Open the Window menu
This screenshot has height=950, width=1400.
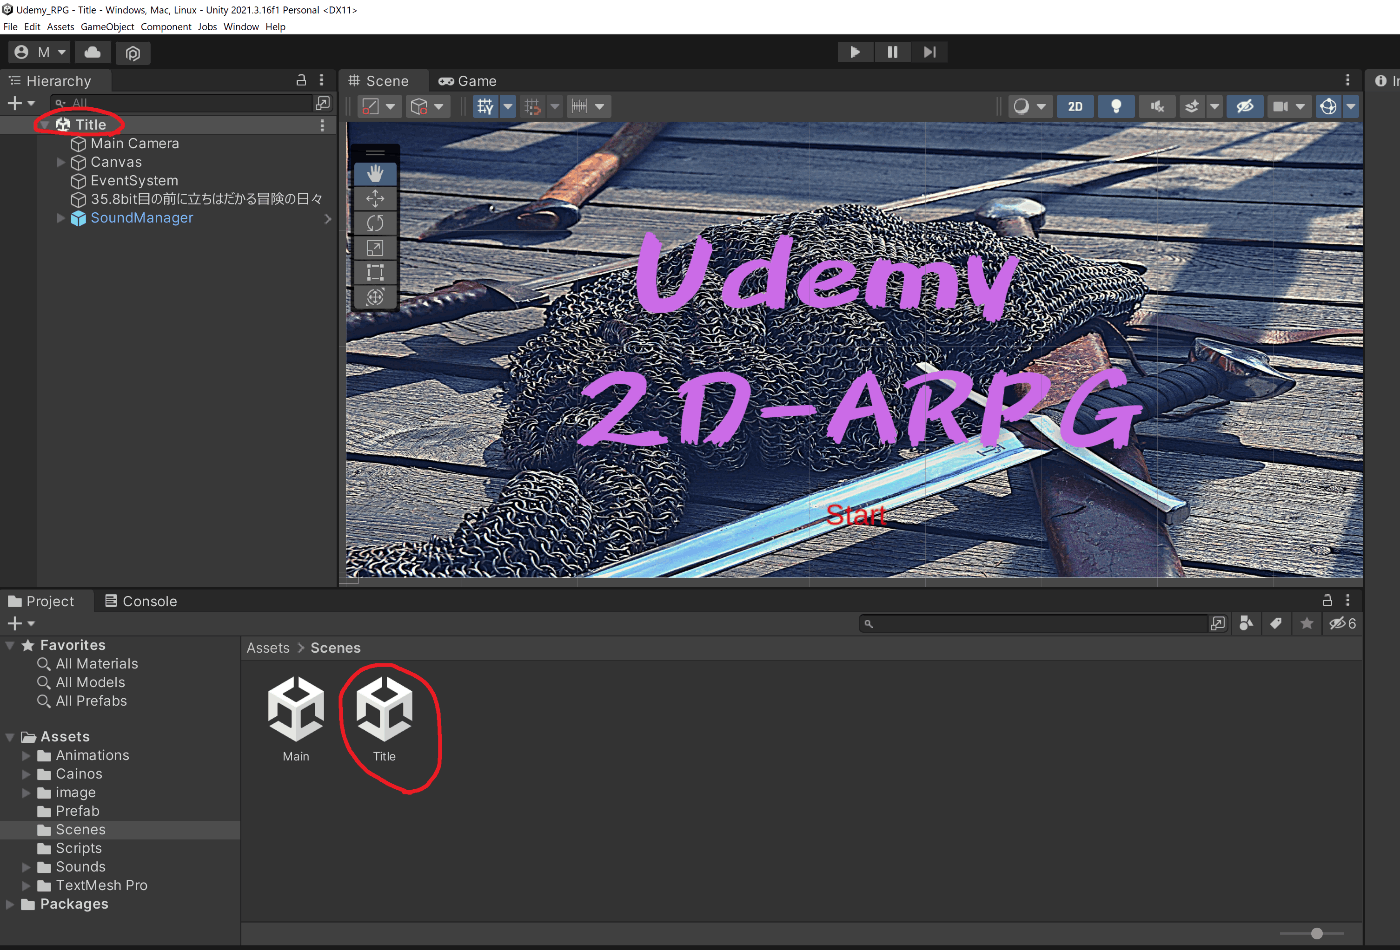coord(241,27)
